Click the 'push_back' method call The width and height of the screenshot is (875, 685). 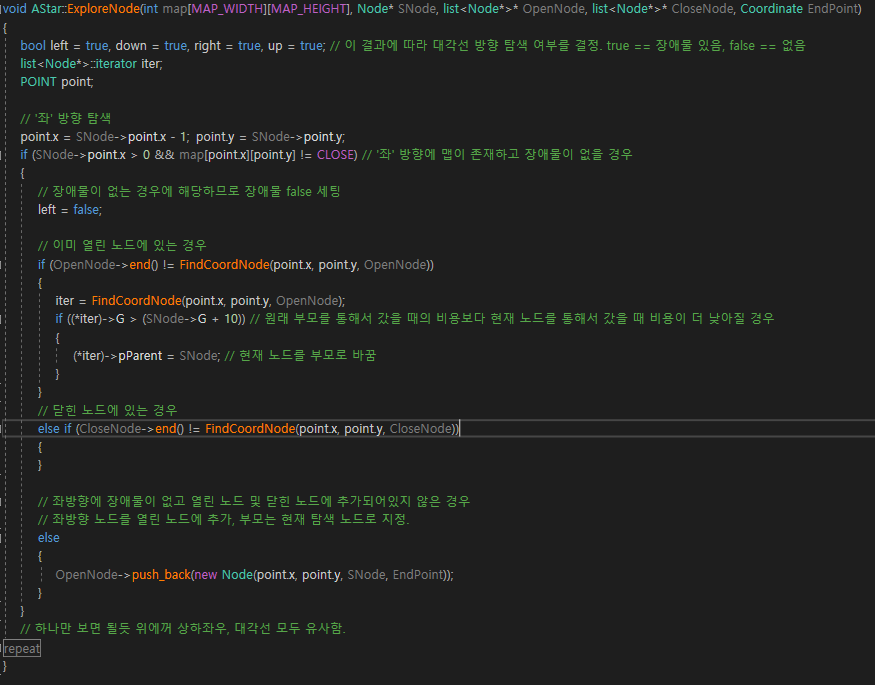tap(161, 575)
